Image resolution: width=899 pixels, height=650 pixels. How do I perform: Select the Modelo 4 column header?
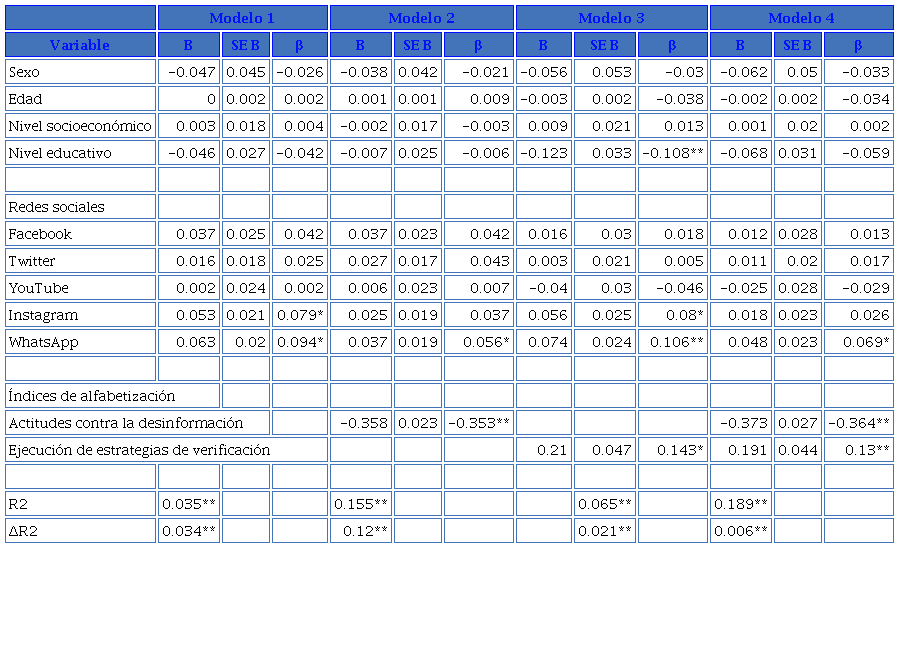[801, 18]
